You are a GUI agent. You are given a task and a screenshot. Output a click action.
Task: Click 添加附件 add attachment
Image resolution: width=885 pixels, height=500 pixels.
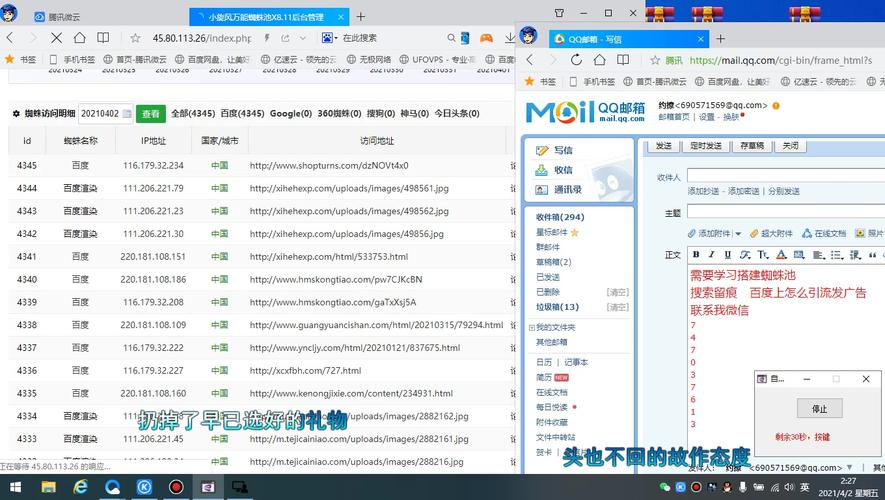(709, 233)
